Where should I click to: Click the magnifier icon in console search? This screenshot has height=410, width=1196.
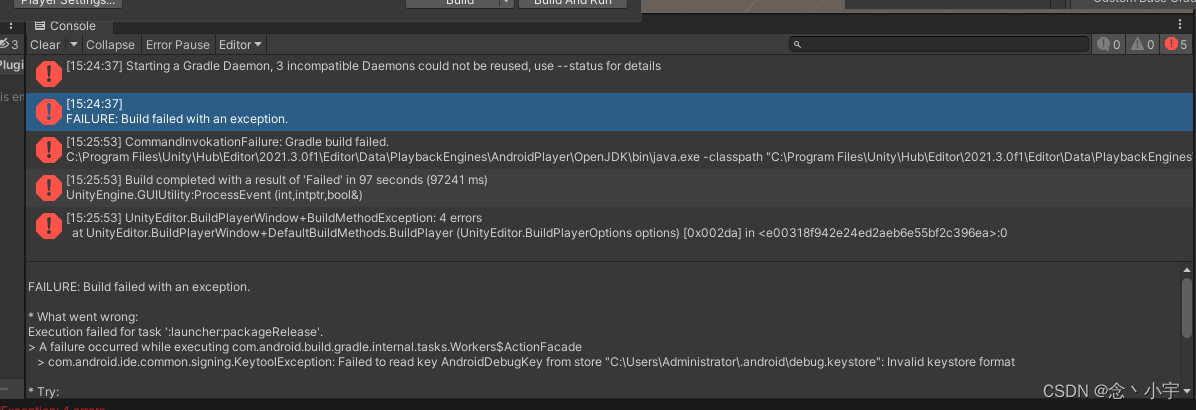tap(798, 45)
